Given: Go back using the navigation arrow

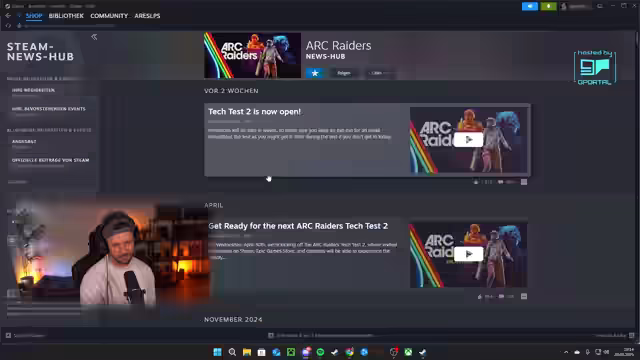Looking at the screenshot, I should click(8, 16).
